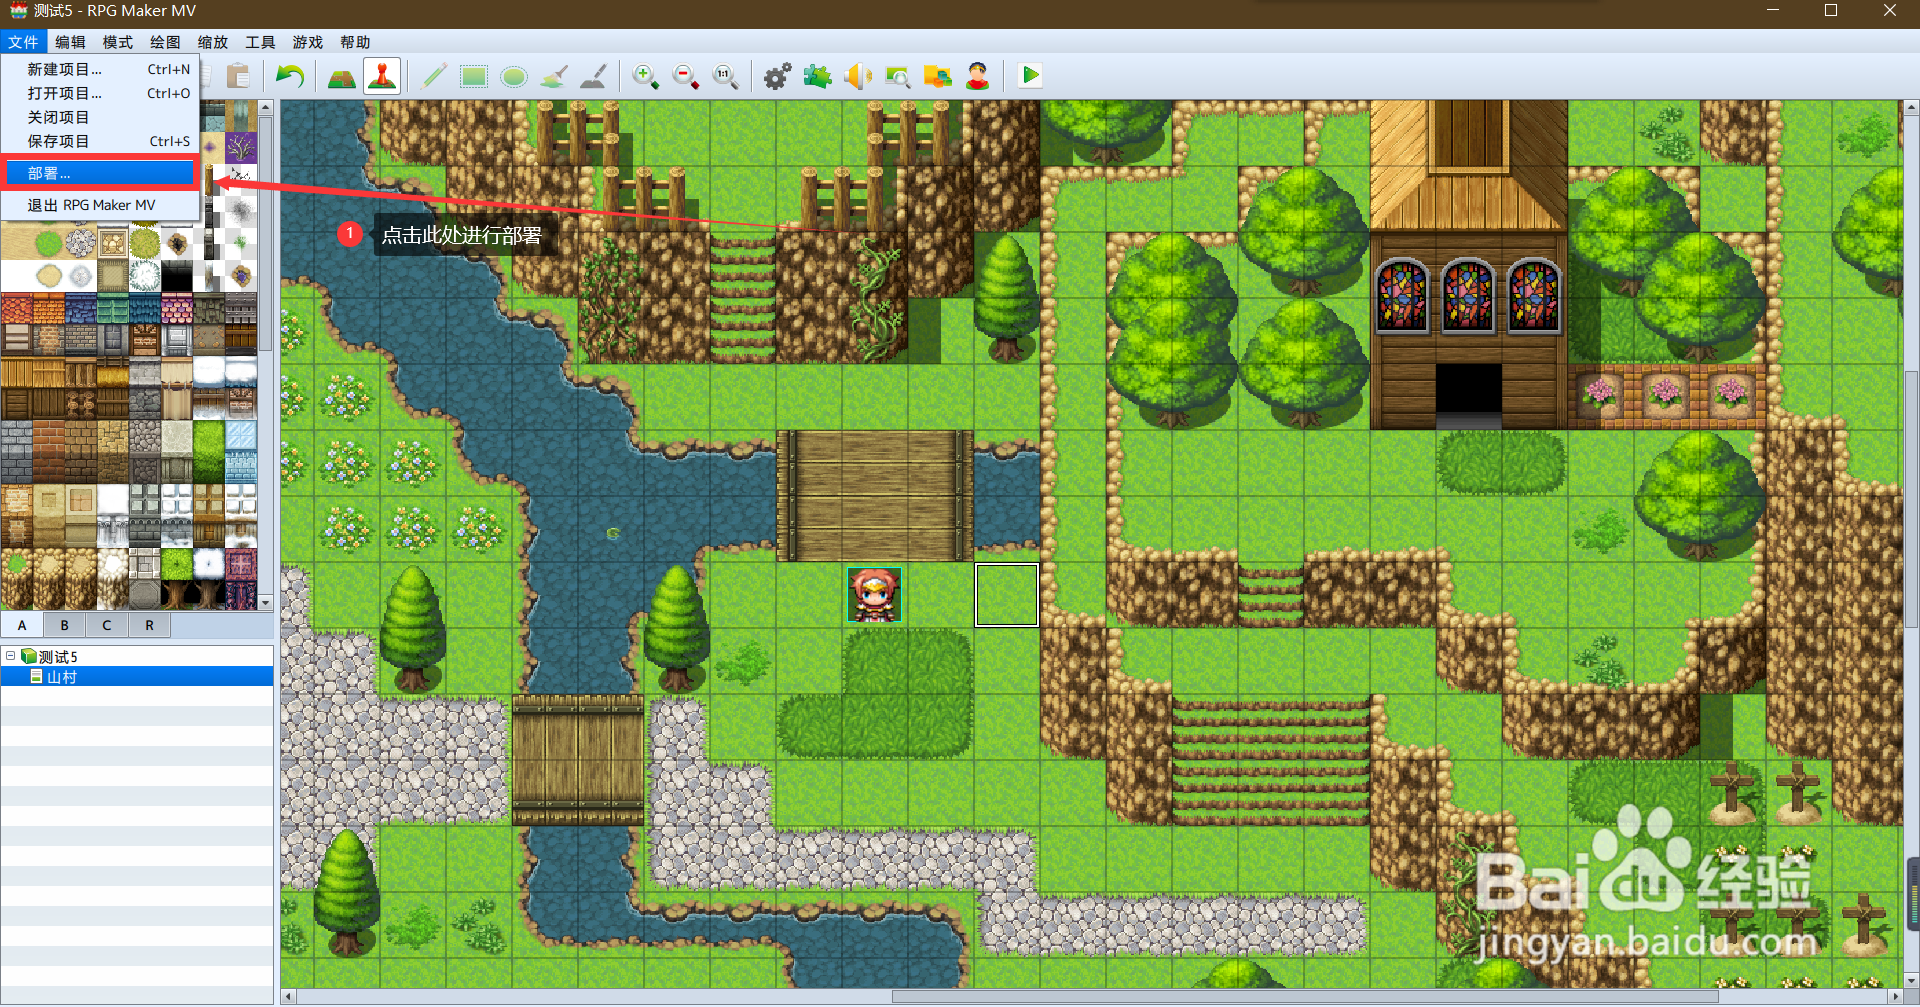Click tileset palette scroll up arrow
The height and width of the screenshot is (1007, 1920).
[266, 106]
